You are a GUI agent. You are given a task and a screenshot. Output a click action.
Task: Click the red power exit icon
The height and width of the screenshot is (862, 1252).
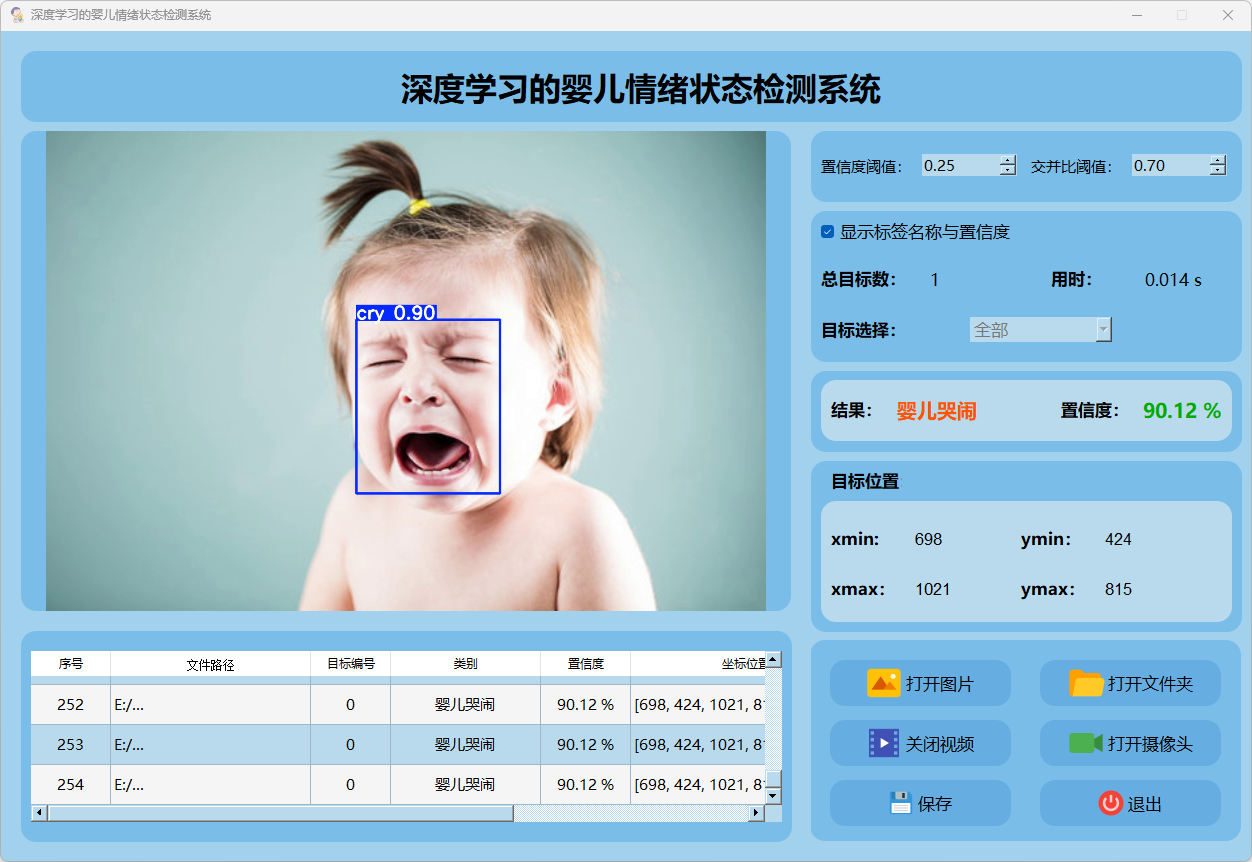click(x=1110, y=803)
